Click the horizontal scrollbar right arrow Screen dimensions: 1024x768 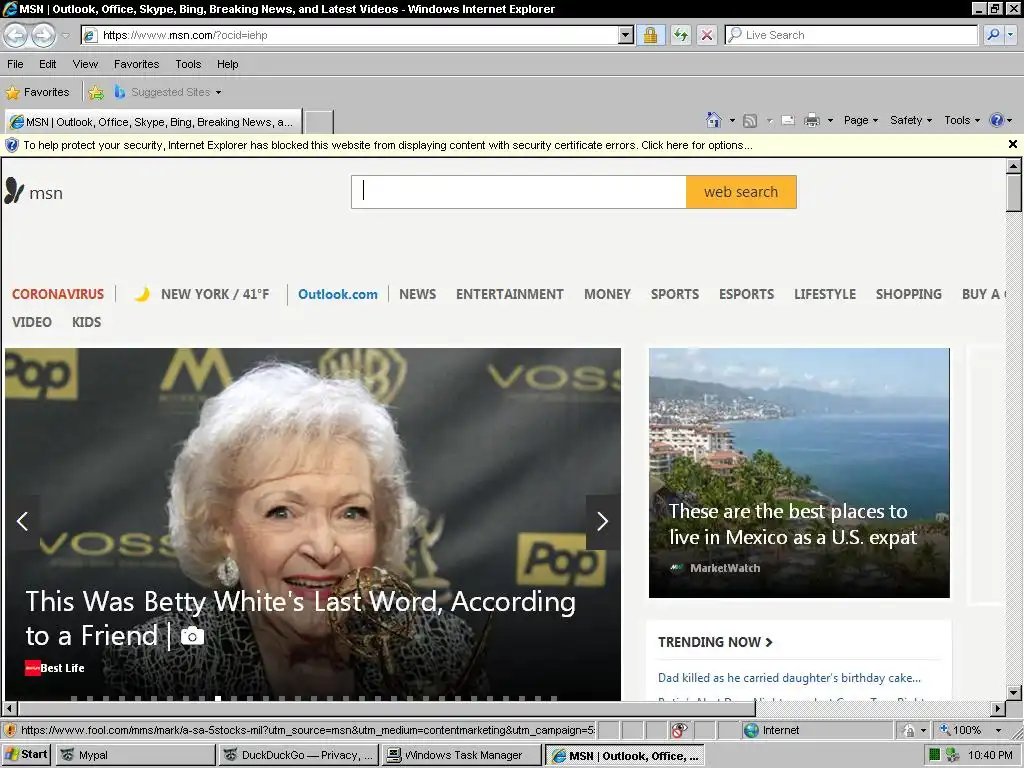point(997,708)
